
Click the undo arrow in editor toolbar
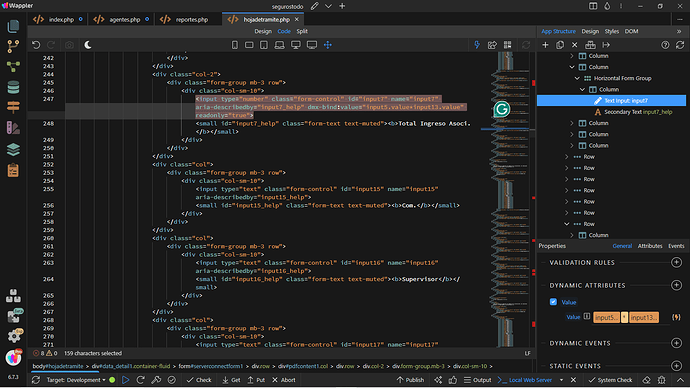click(x=36, y=45)
